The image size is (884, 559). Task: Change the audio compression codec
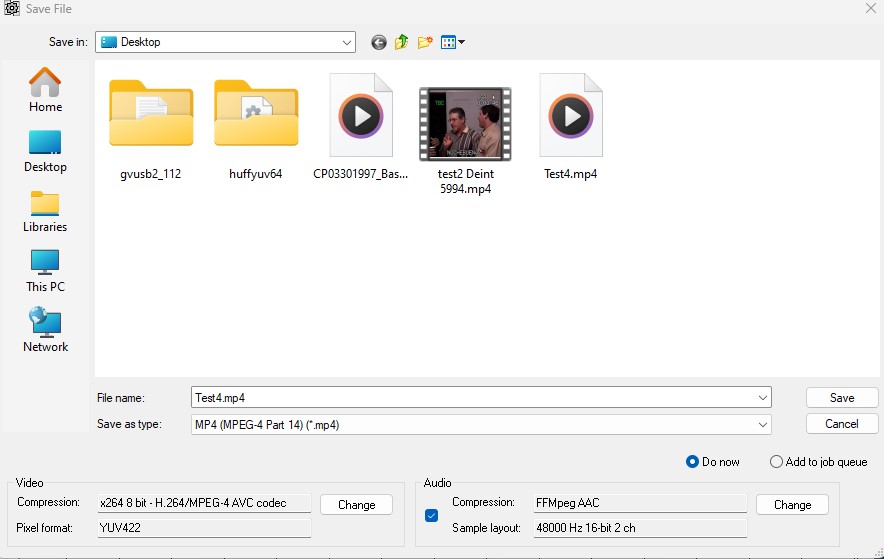792,505
